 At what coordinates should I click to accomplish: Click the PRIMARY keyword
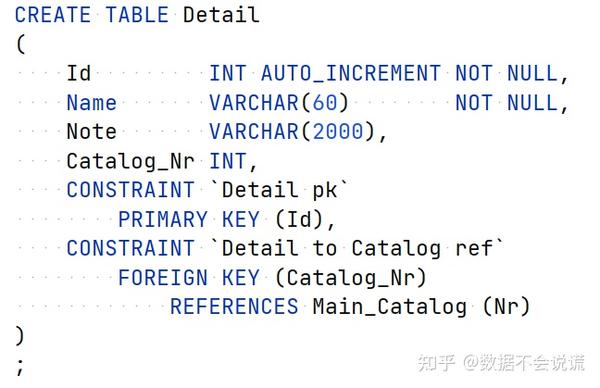163,219
